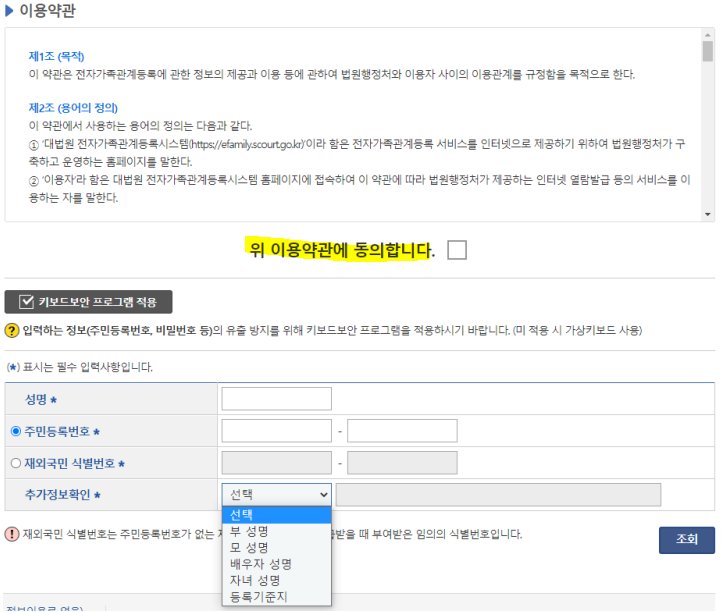Click 제1조 (목적) heading
This screenshot has height=612, width=724.
[x=56, y=56]
